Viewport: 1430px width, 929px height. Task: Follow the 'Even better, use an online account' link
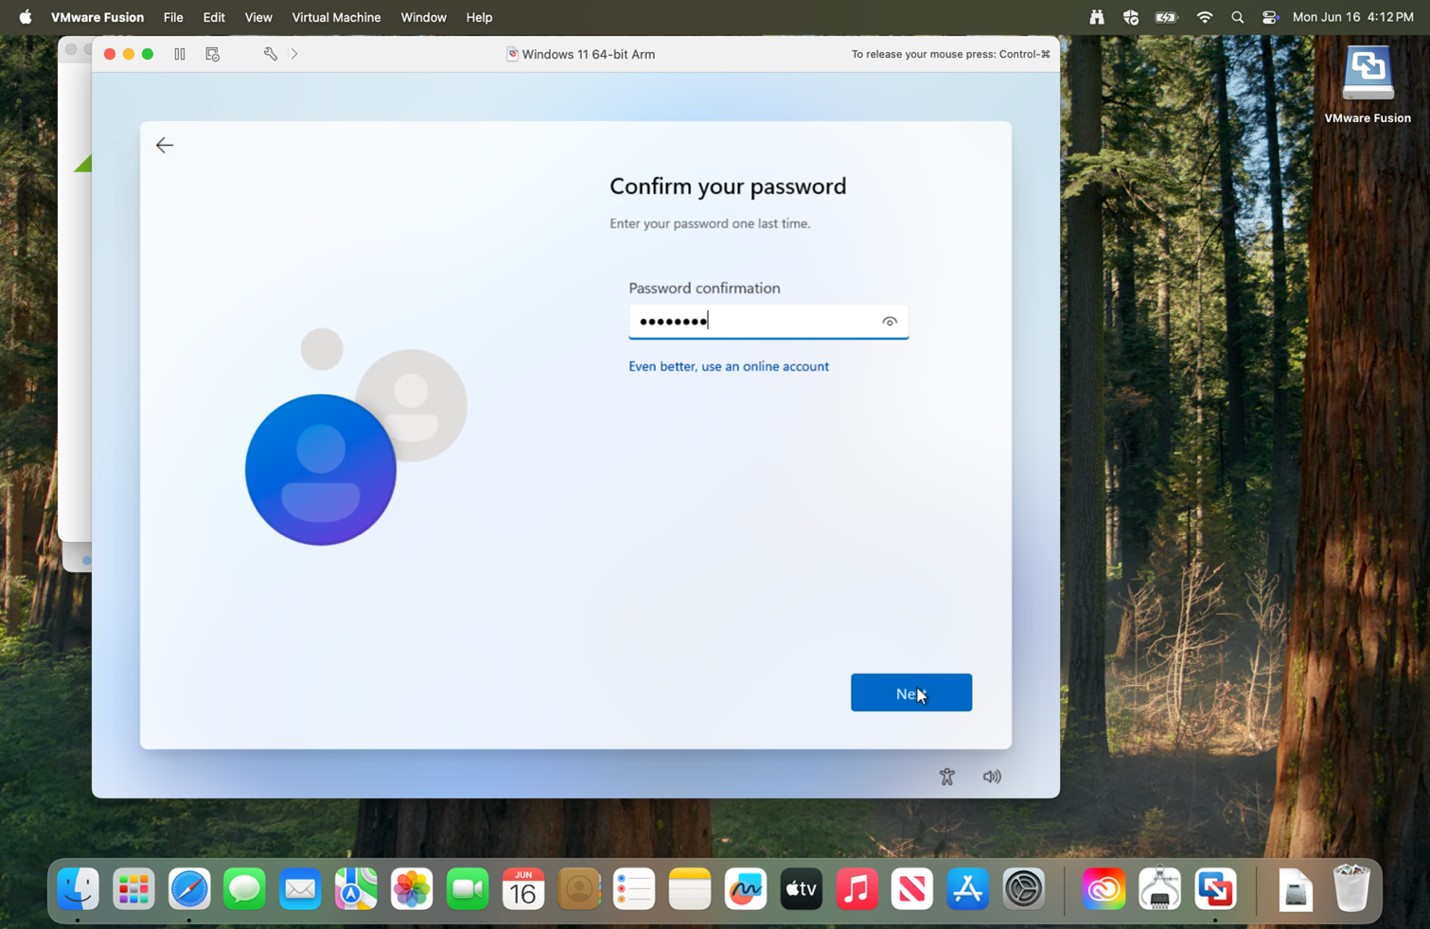[728, 367]
